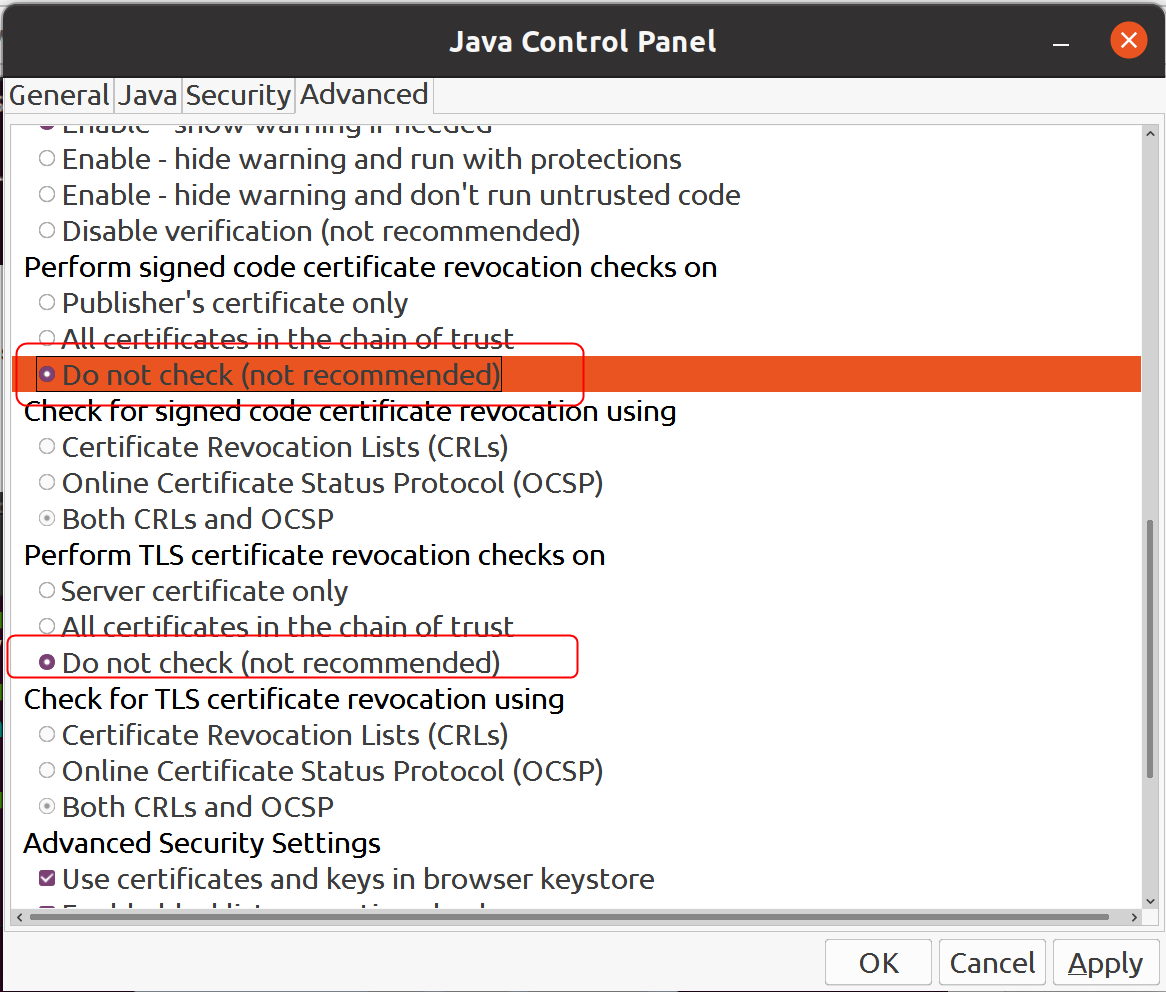Switch to the Security tab
This screenshot has height=992, width=1166.
click(238, 96)
